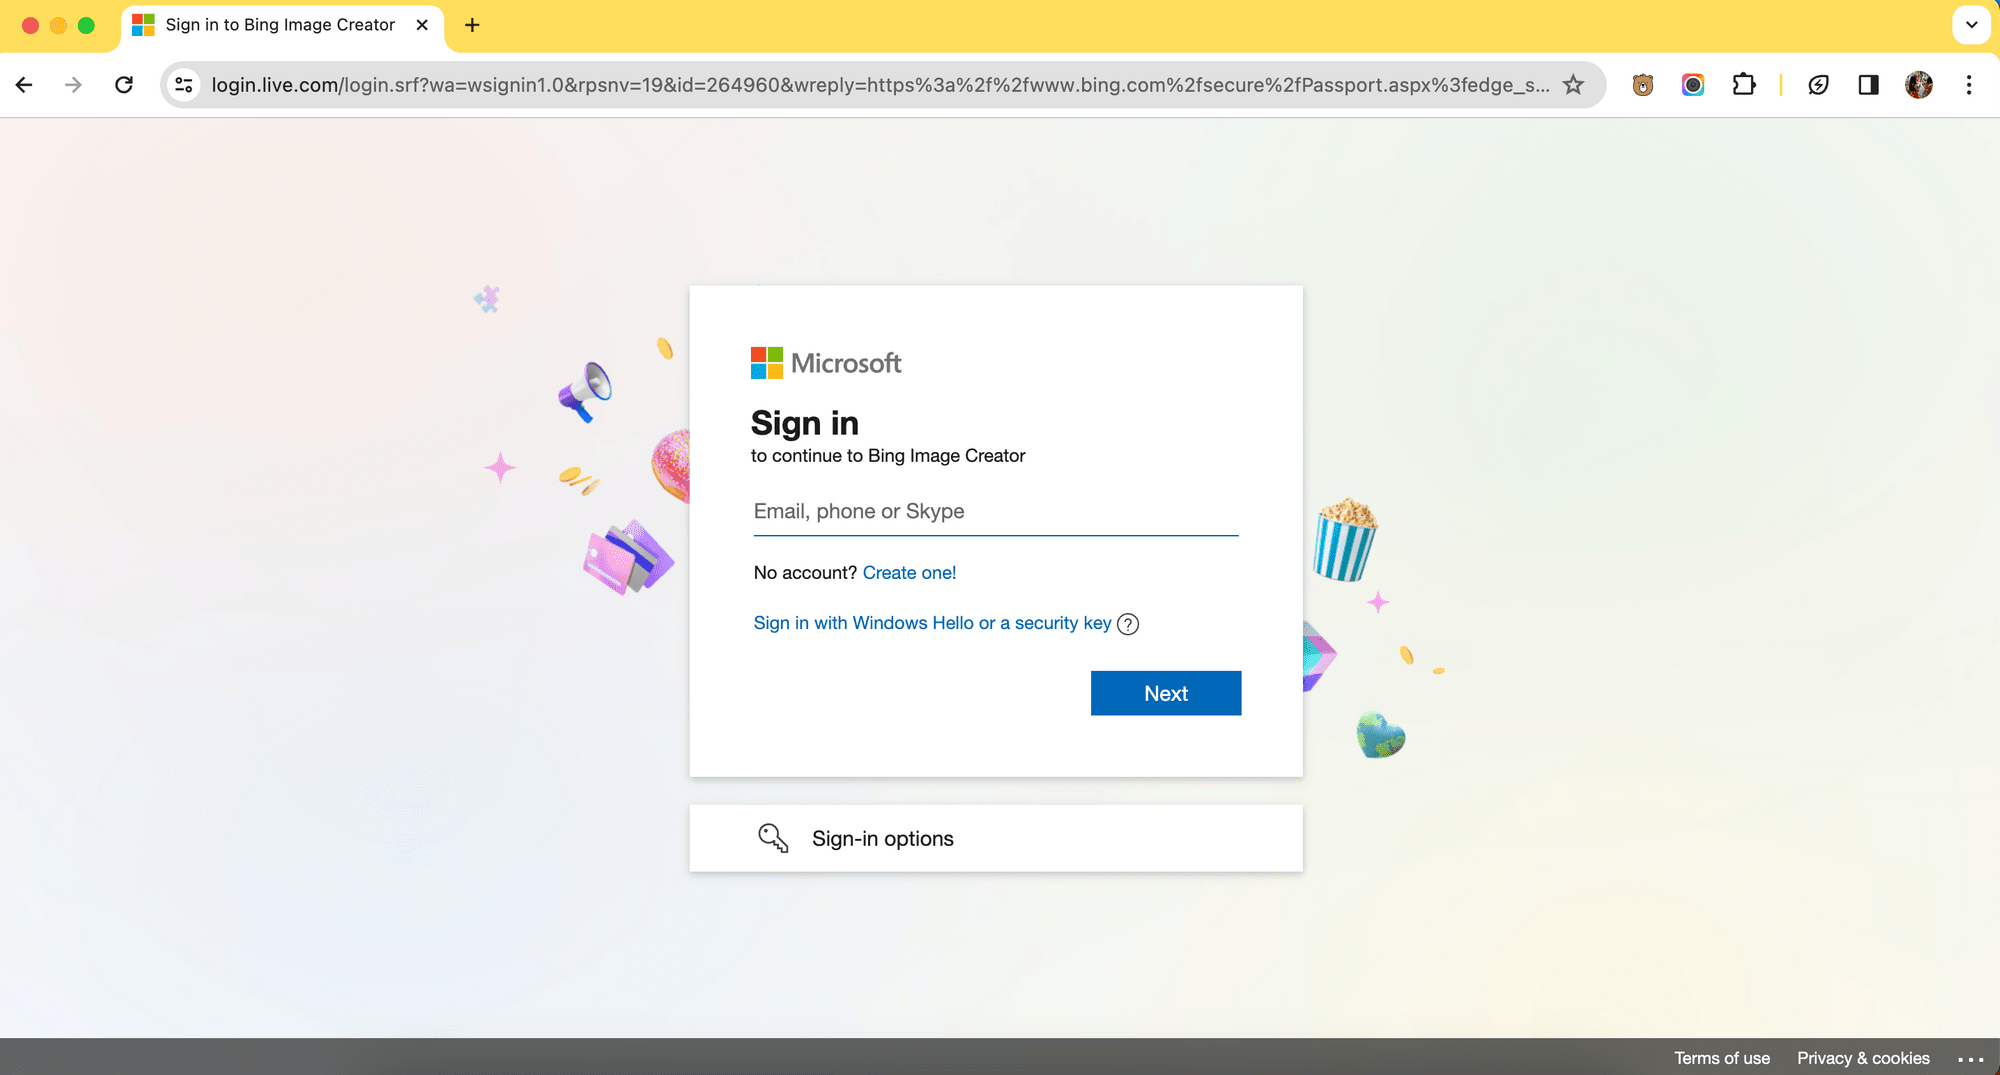Open Privacy & cookies link

pyautogui.click(x=1863, y=1058)
